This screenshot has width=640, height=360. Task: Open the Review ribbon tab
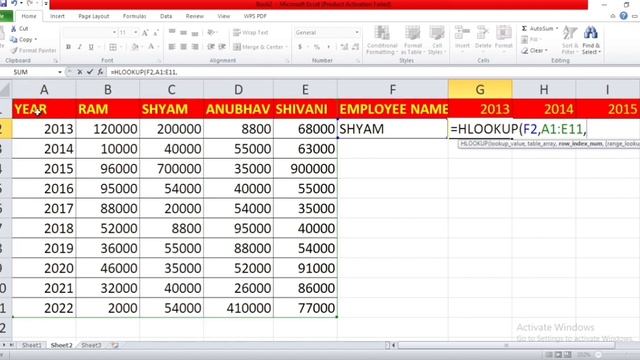(194, 16)
